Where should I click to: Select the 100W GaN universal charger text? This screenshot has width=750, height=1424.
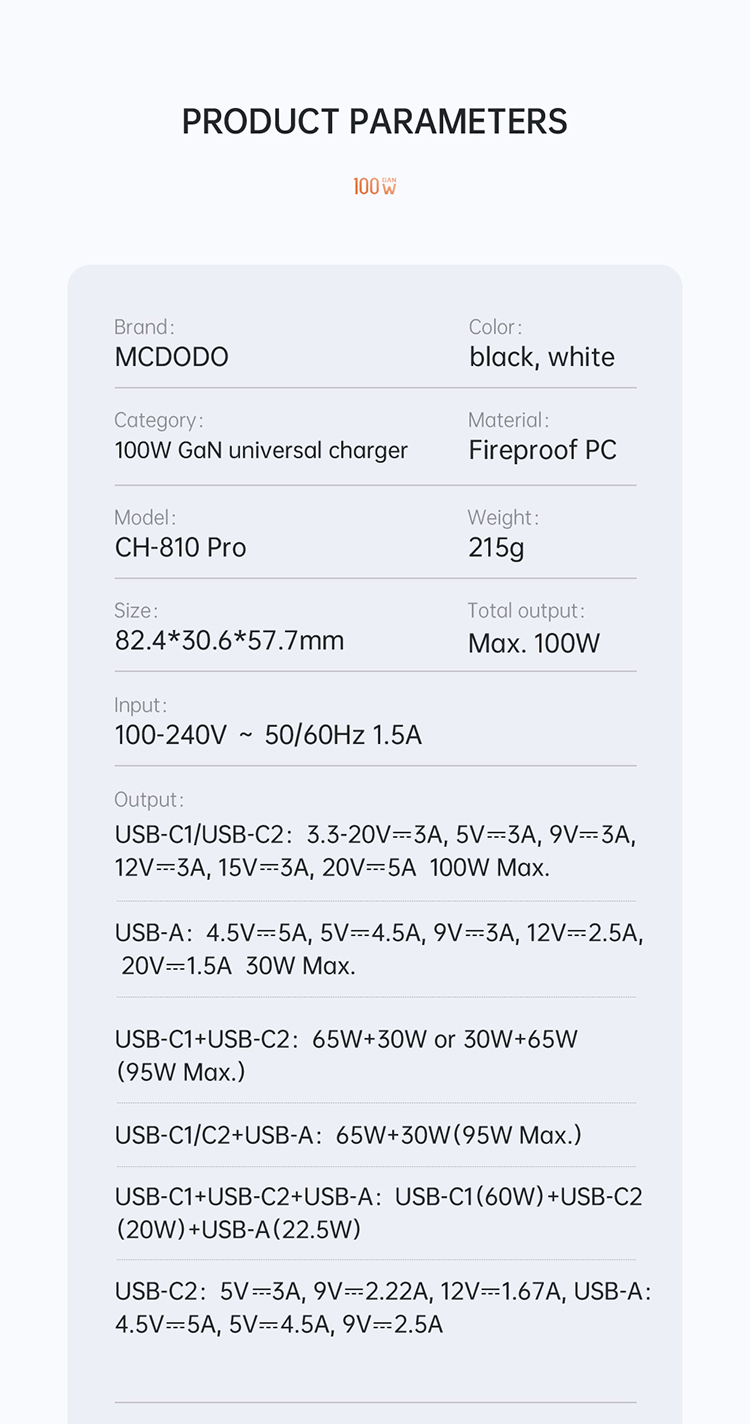coord(261,450)
